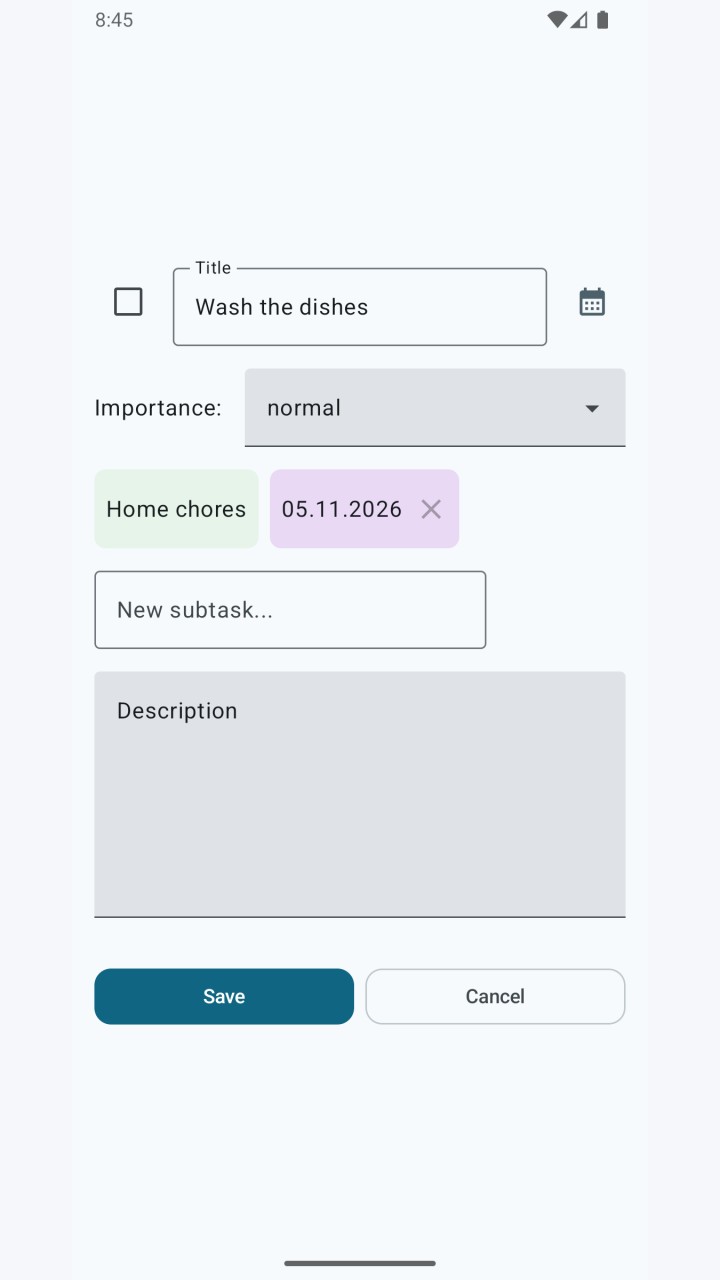The width and height of the screenshot is (720, 1280).
Task: Tap the 05.11.2026 date chip text
Action: (342, 509)
